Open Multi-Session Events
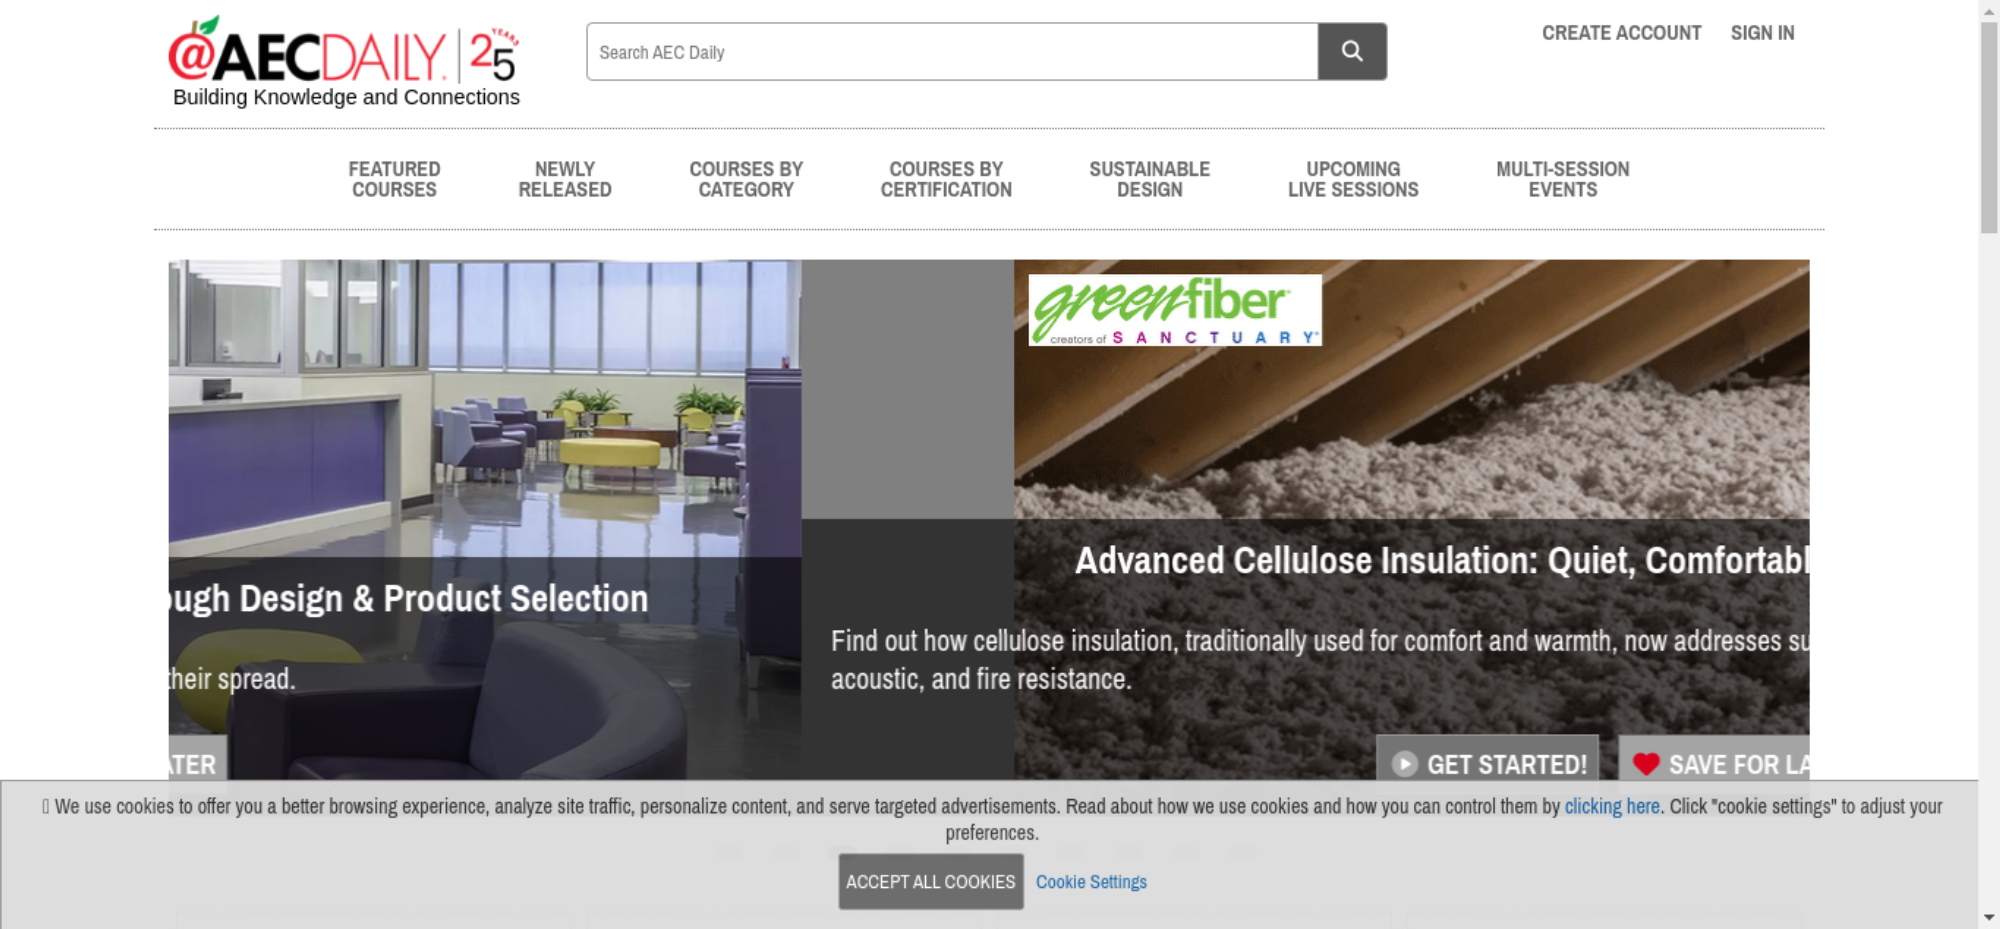This screenshot has height=929, width=2000. click(x=1563, y=180)
